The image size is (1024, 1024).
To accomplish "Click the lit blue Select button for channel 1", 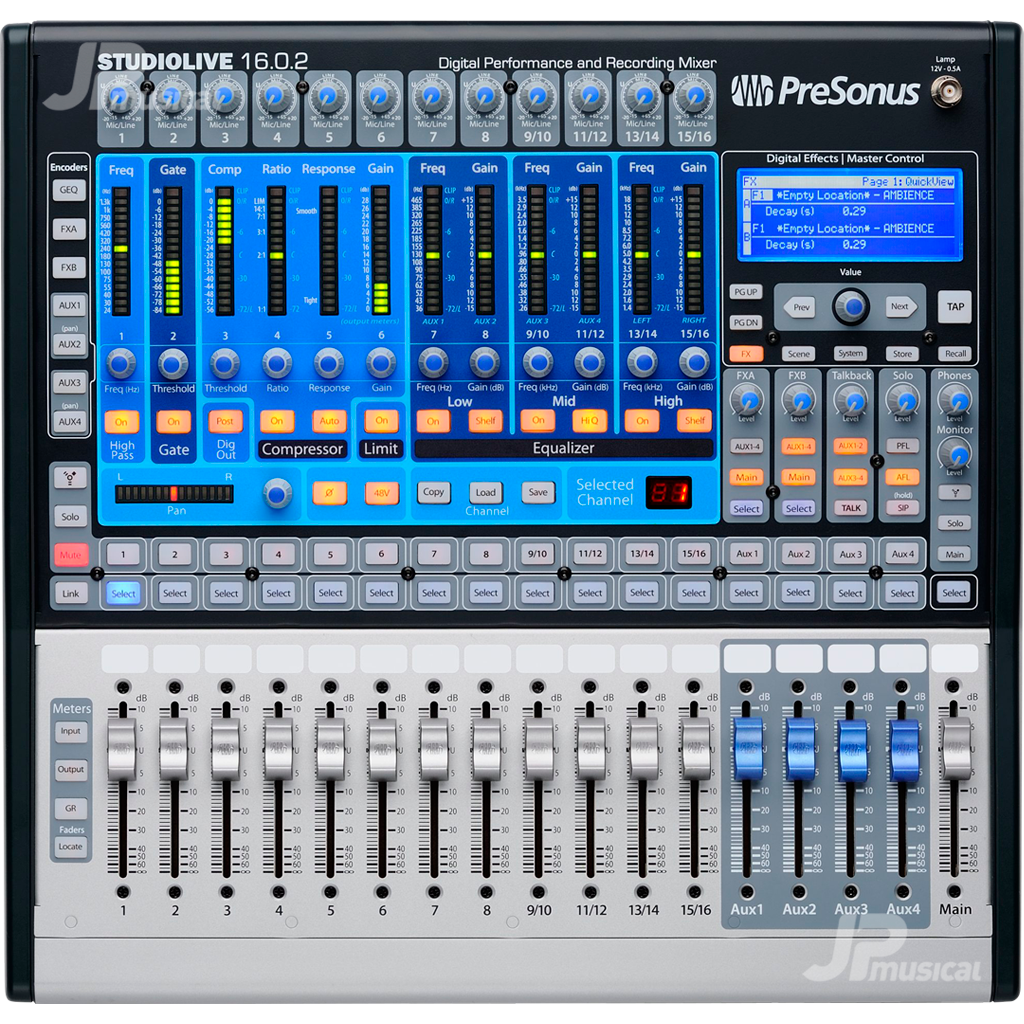I will point(123,594).
